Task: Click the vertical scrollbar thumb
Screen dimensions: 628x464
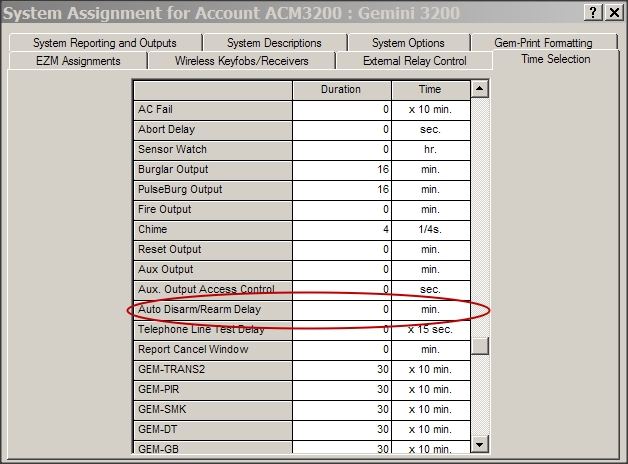Action: point(480,346)
